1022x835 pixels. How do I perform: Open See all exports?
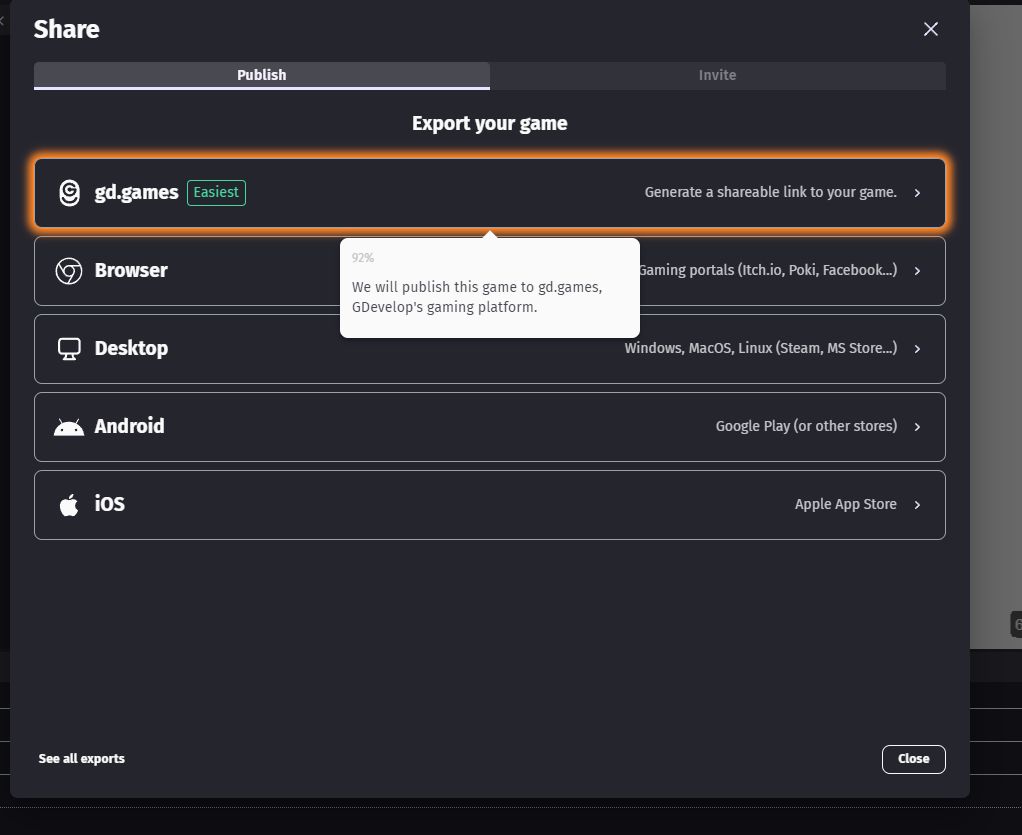(81, 758)
